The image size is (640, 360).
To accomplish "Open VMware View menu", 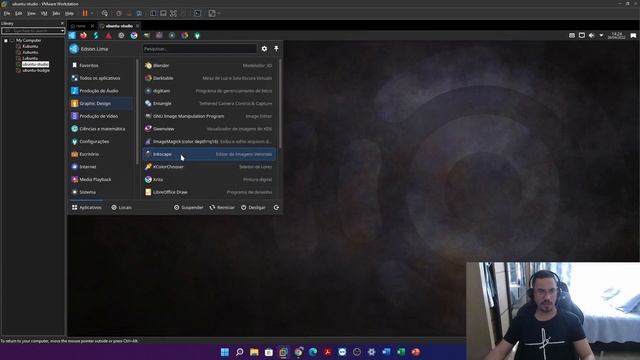I will point(31,13).
